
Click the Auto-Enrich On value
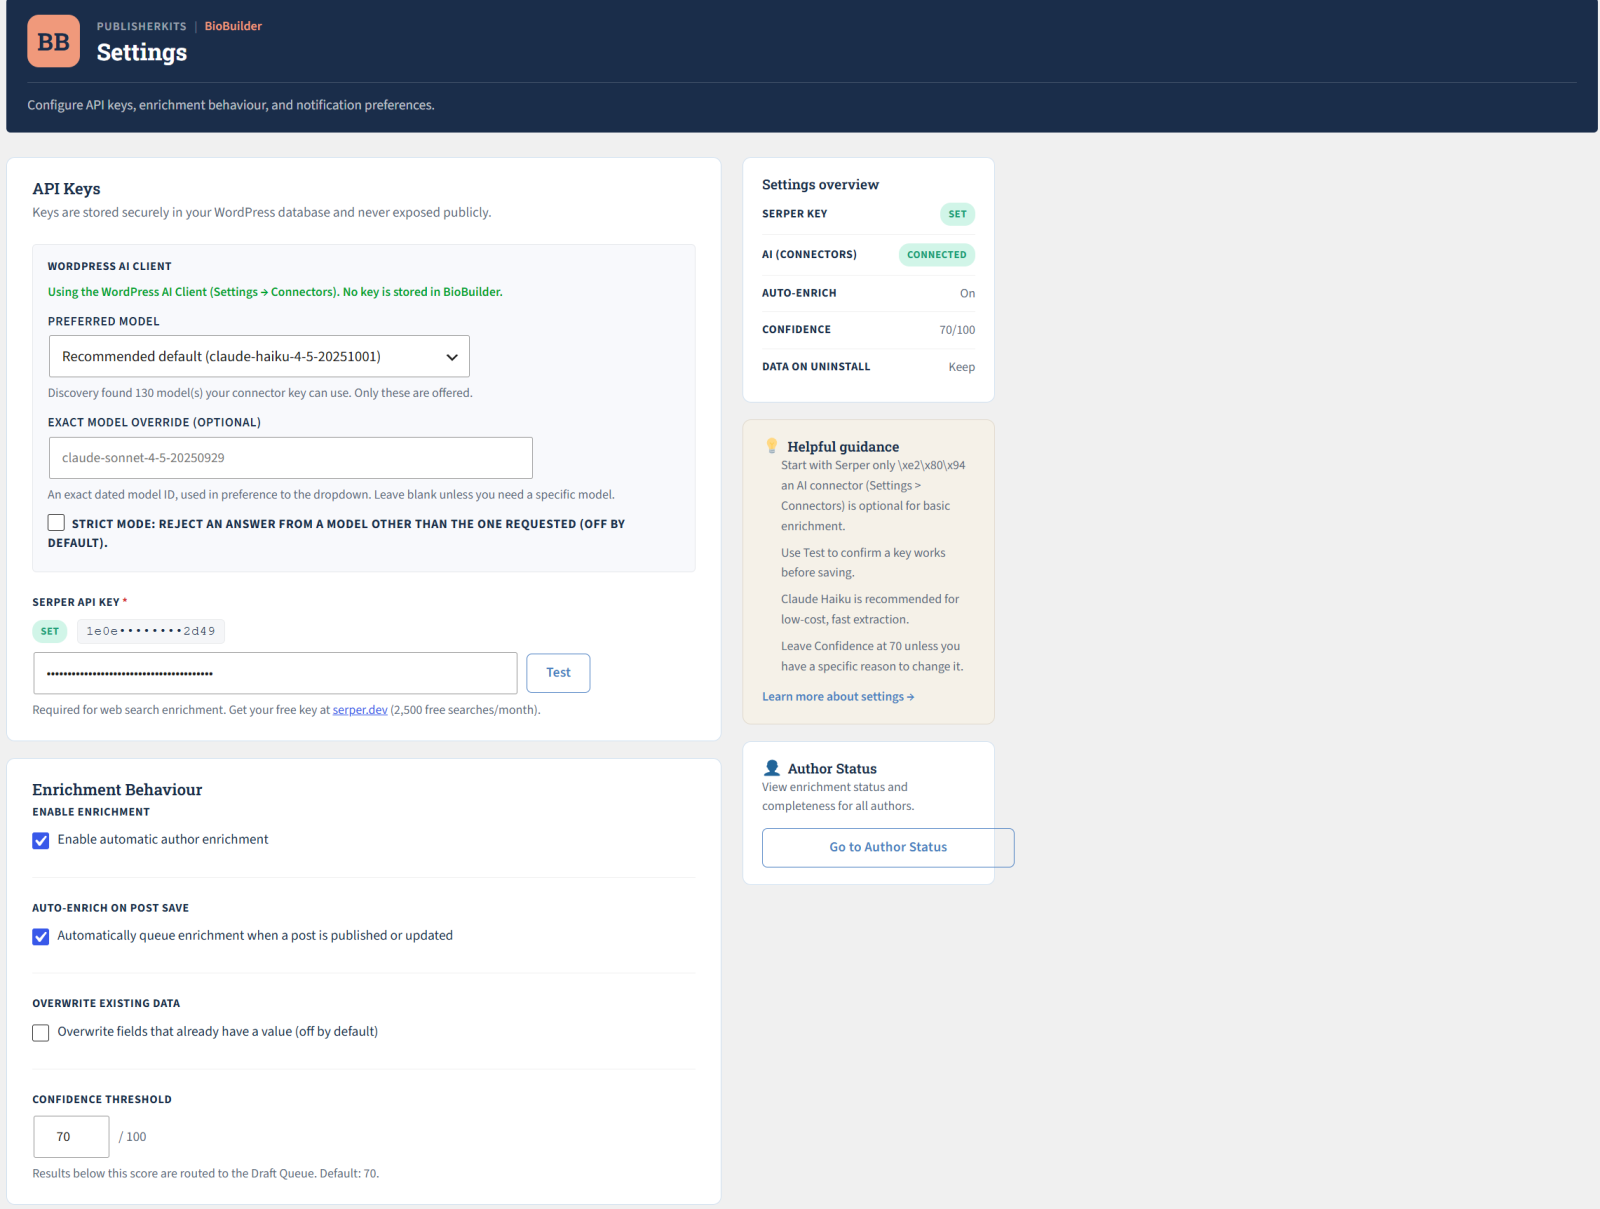[x=967, y=293]
